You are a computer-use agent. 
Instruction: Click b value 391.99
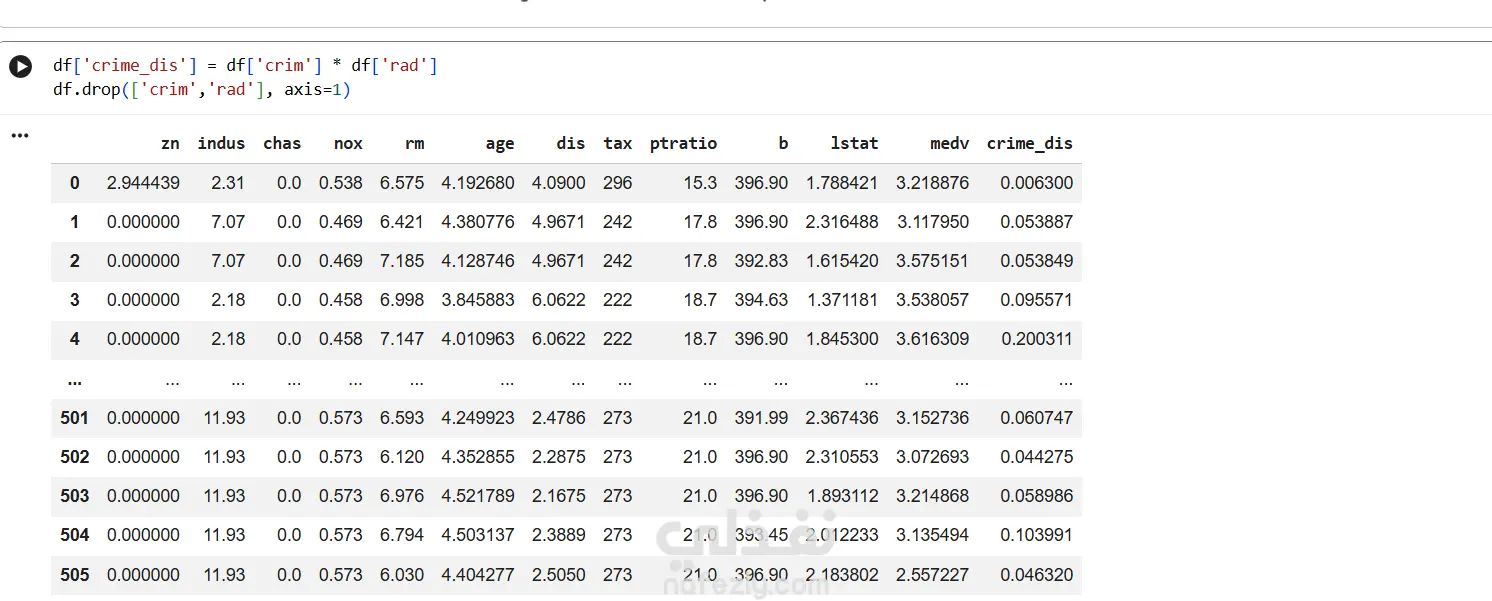pyautogui.click(x=761, y=418)
